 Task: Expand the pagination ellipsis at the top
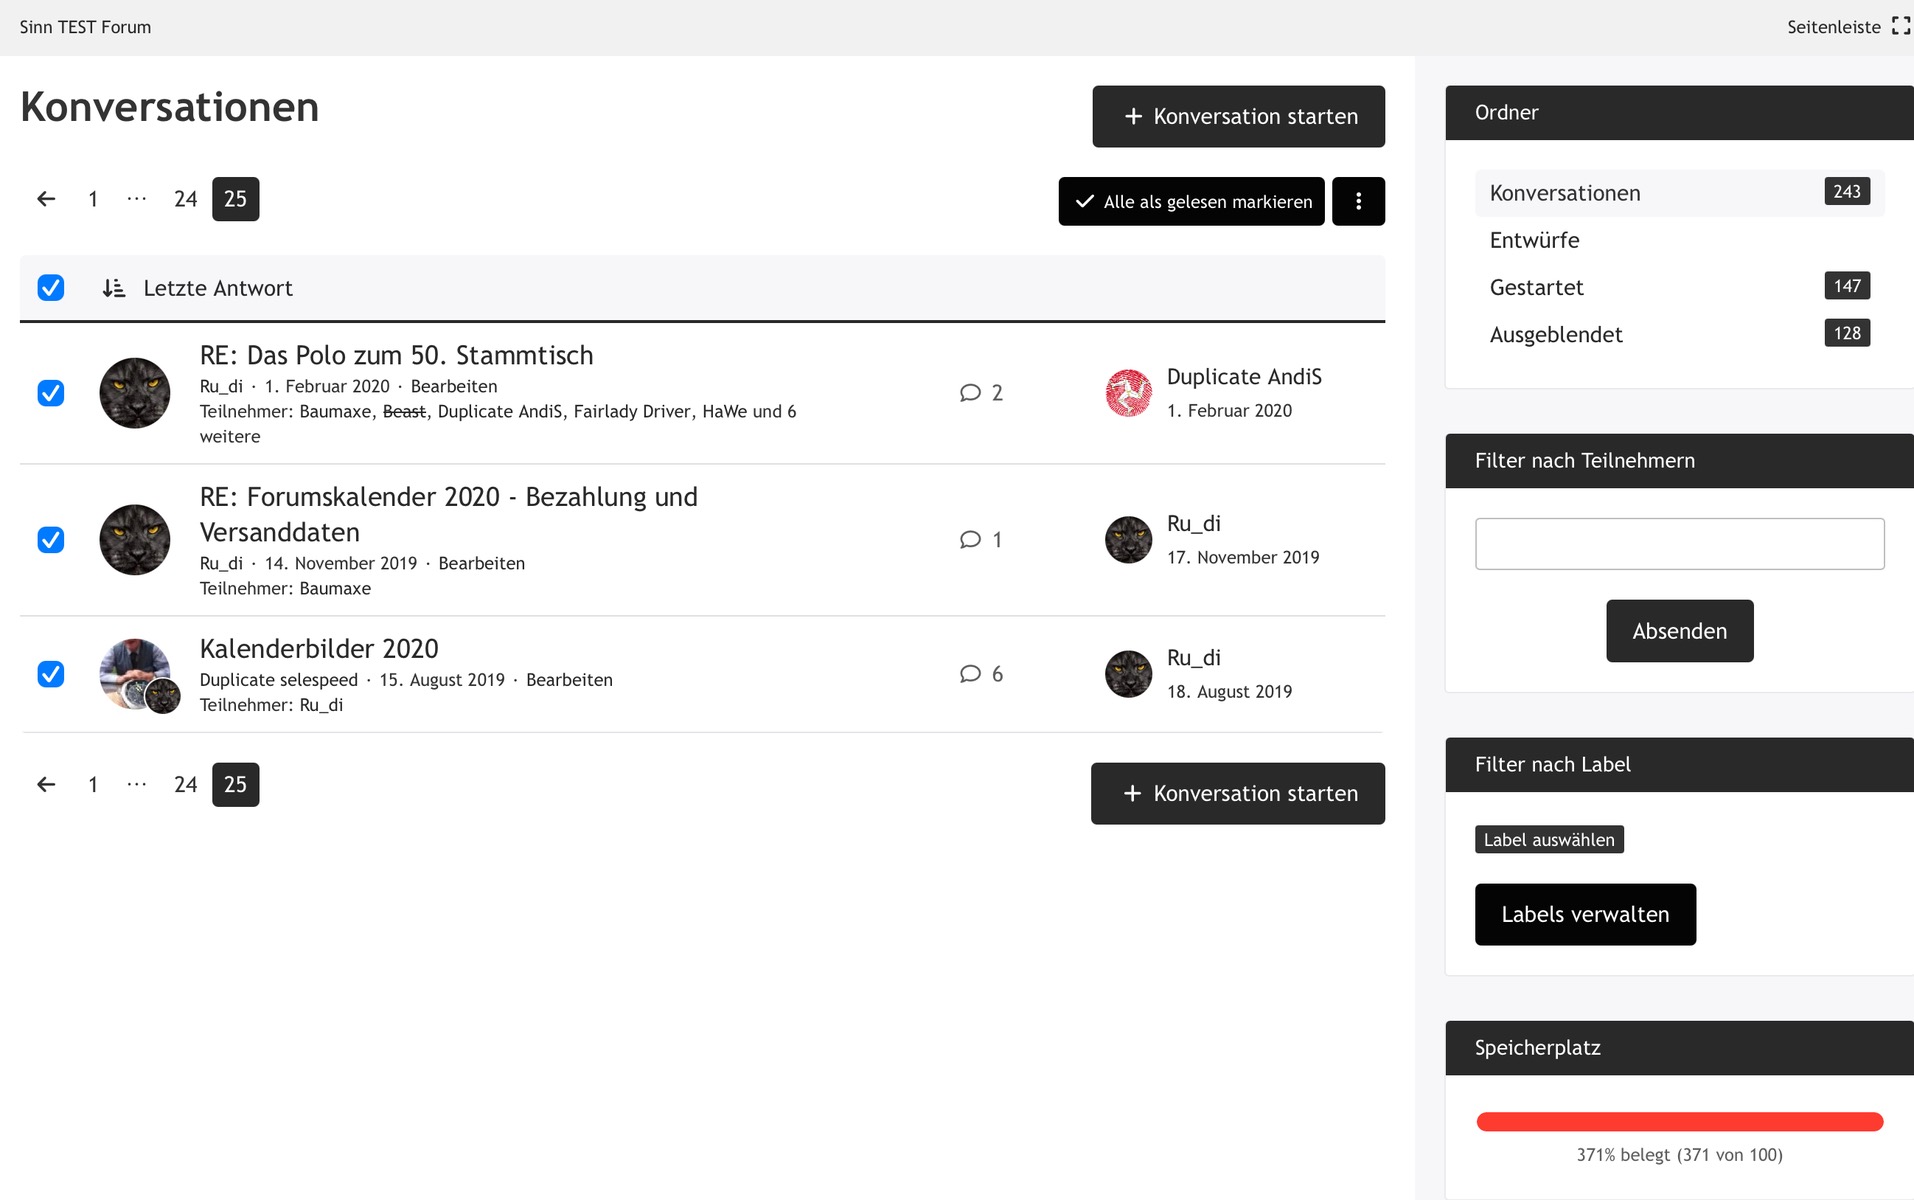tap(137, 199)
